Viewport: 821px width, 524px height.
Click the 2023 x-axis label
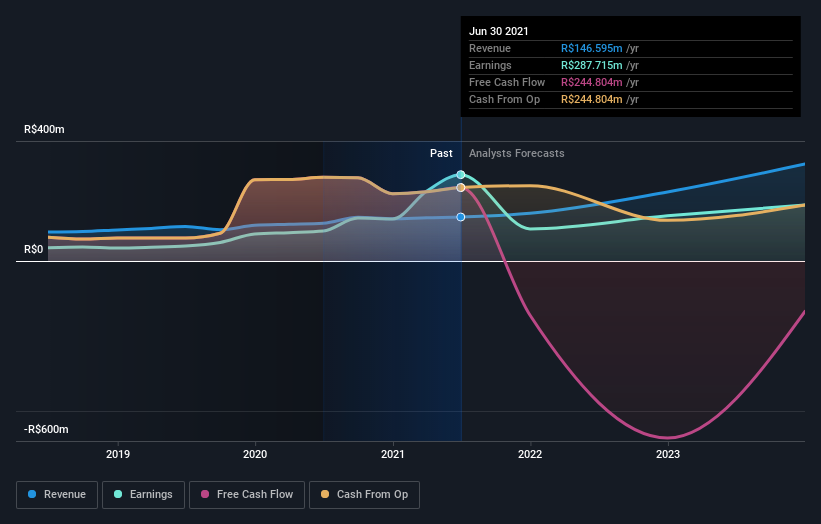pyautogui.click(x=668, y=454)
